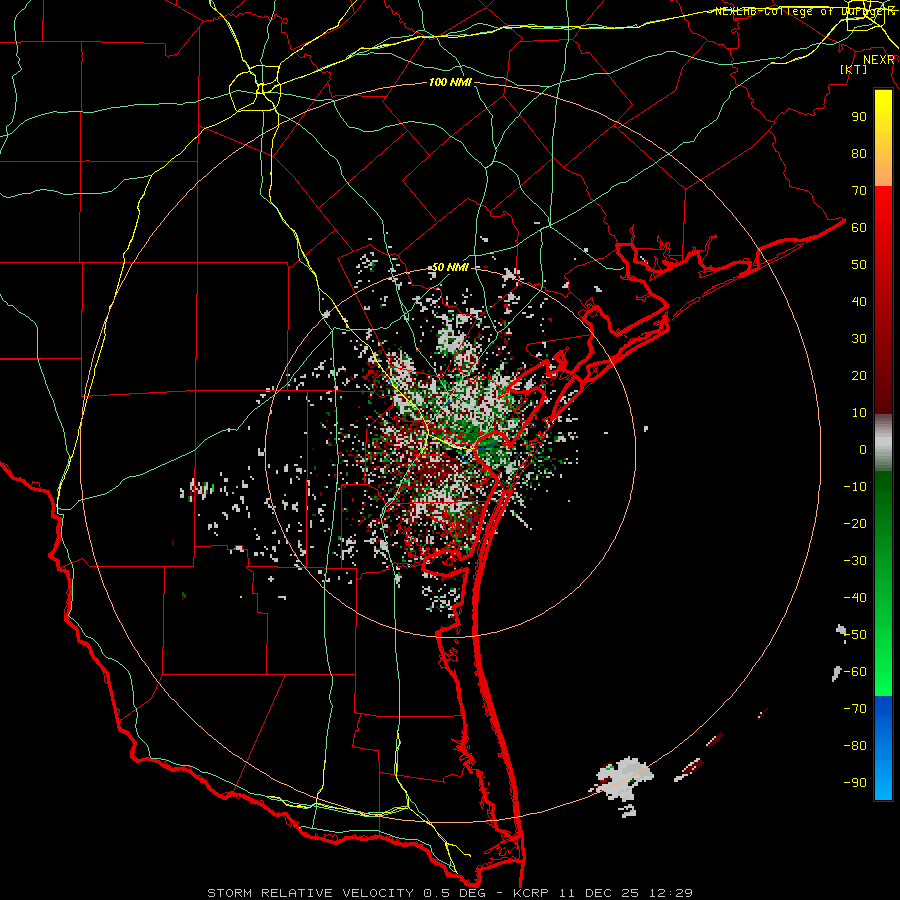Click the "80" value on the velocity scale
The height and width of the screenshot is (900, 900).
coord(859,154)
